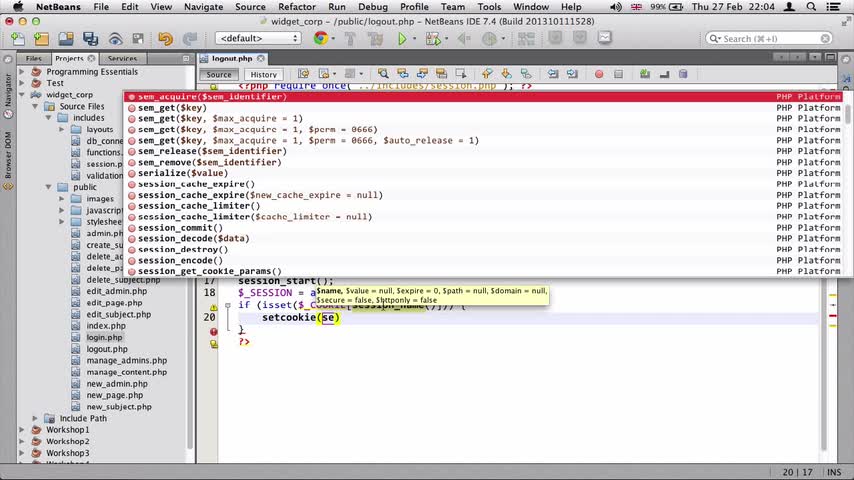This screenshot has width=854, height=480.
Task: Open the browser selection dropdown arrow
Action: [x=333, y=39]
